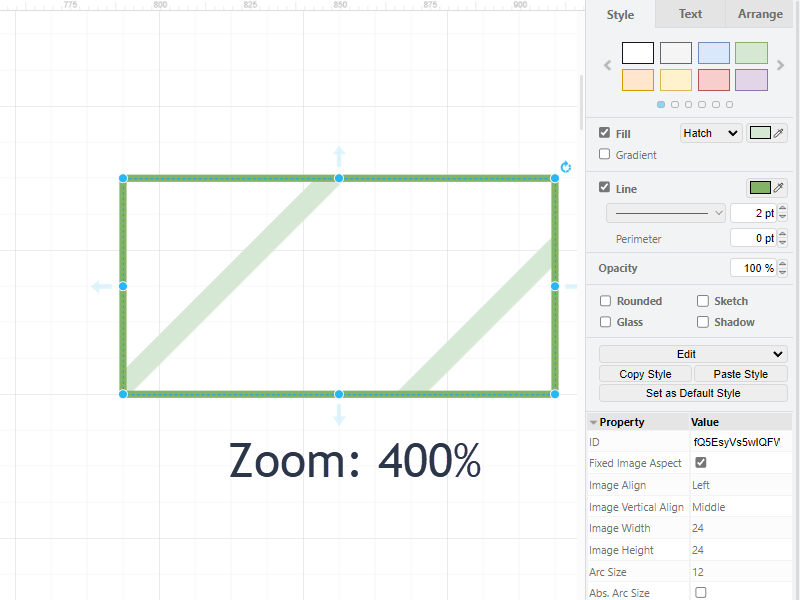The height and width of the screenshot is (600, 800).
Task: Click the canvas vertical scrollbar
Action: (581, 102)
